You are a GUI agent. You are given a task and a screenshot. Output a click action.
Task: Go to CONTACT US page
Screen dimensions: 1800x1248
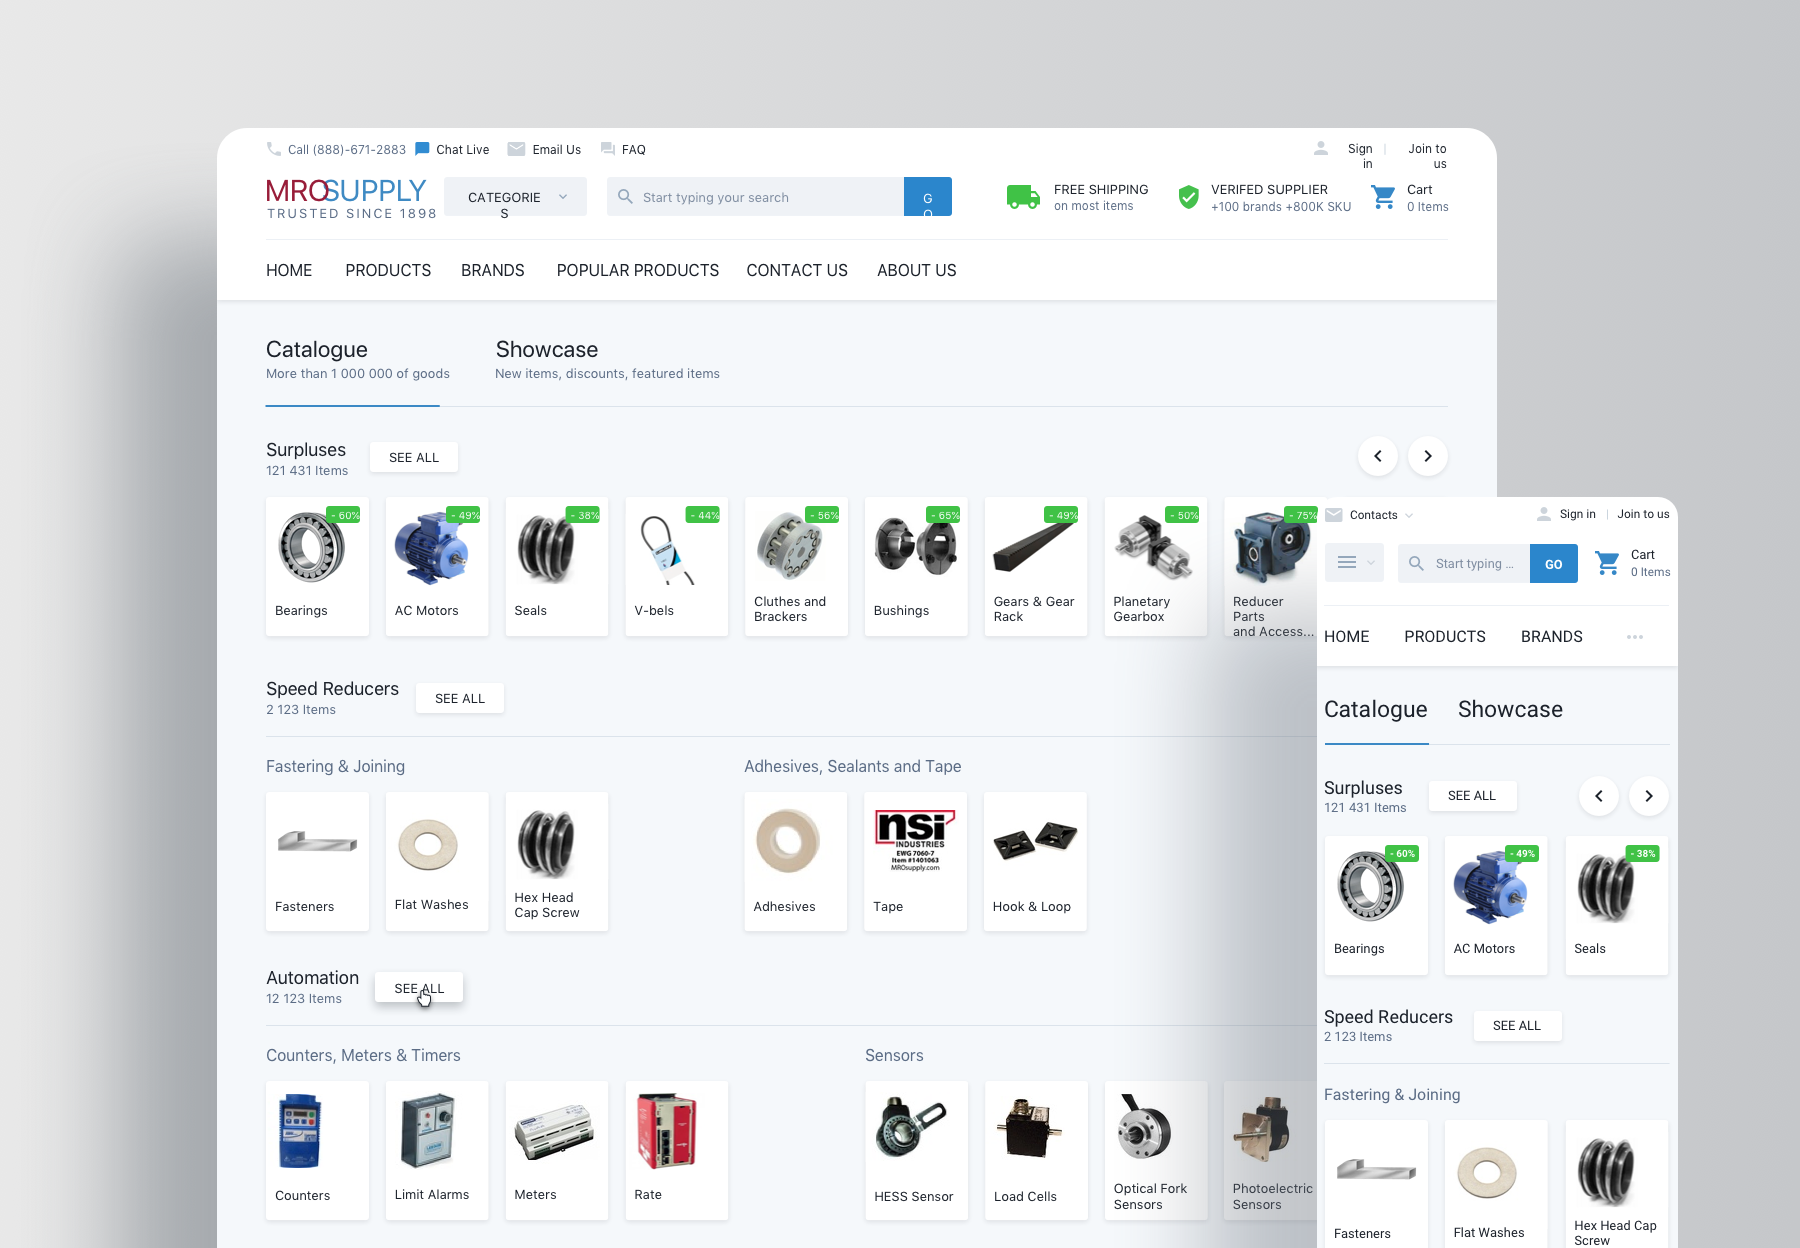point(797,270)
